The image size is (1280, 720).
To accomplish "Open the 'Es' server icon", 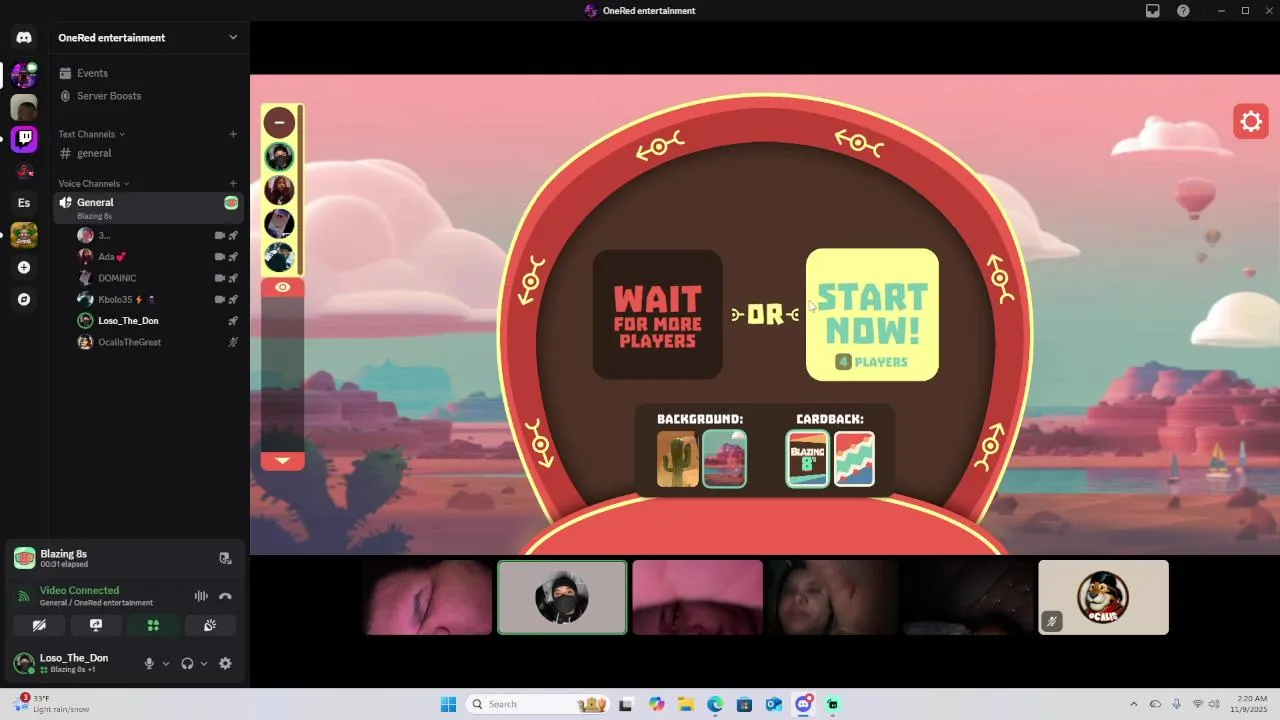I will click(x=24, y=203).
